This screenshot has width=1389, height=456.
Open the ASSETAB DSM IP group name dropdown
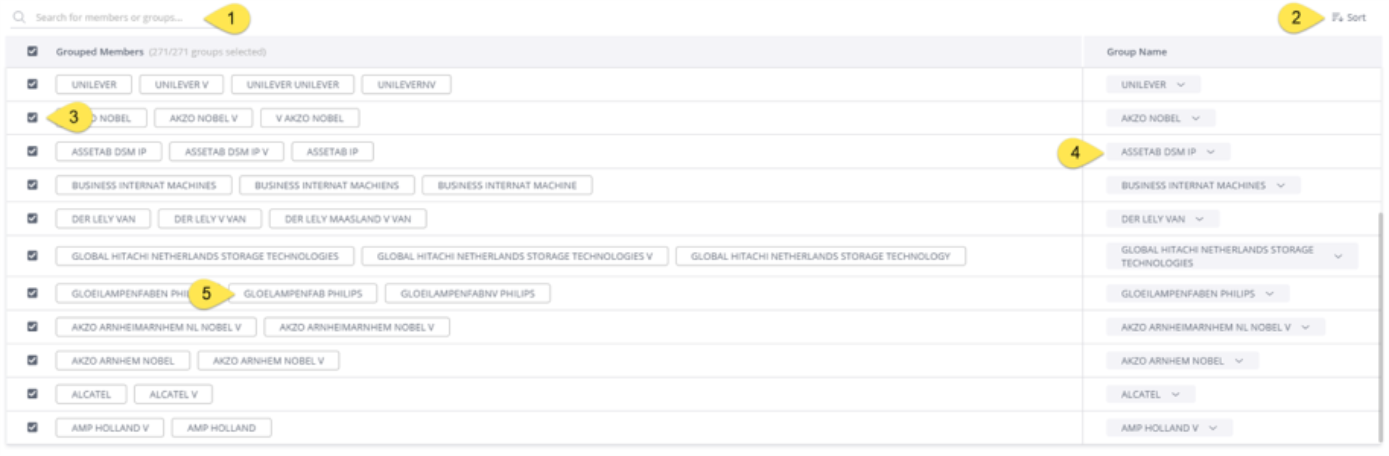point(1168,152)
